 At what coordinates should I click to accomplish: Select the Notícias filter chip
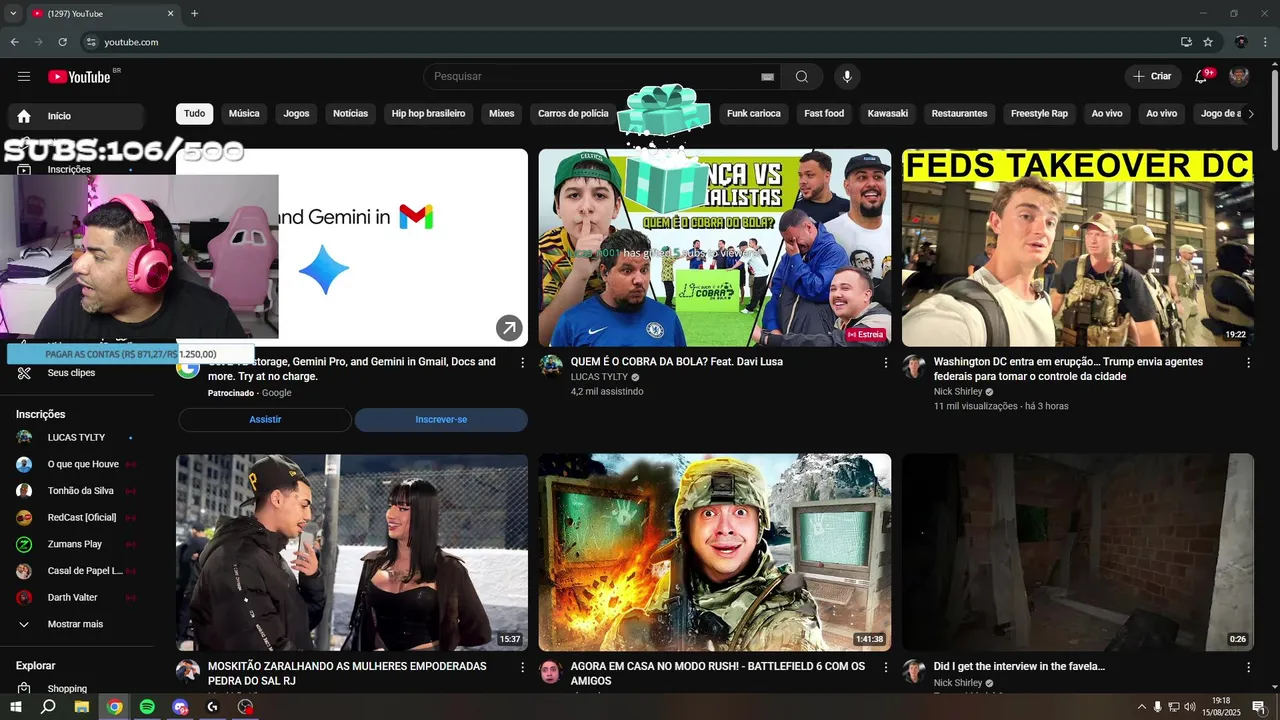click(x=350, y=114)
